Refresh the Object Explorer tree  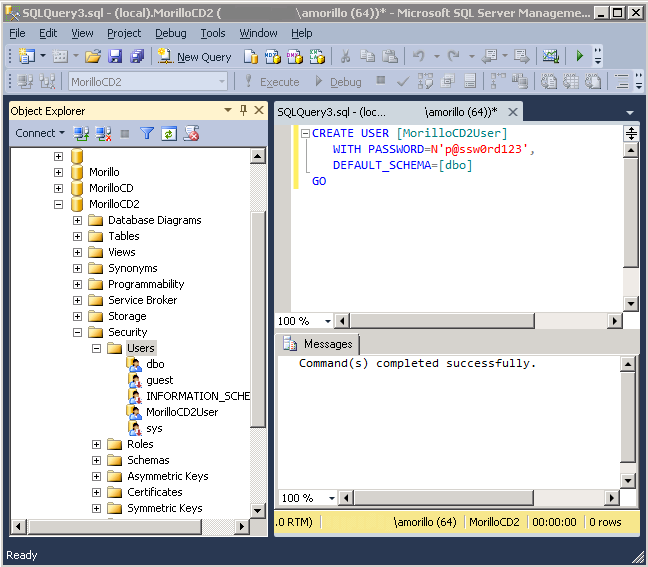pos(169,133)
